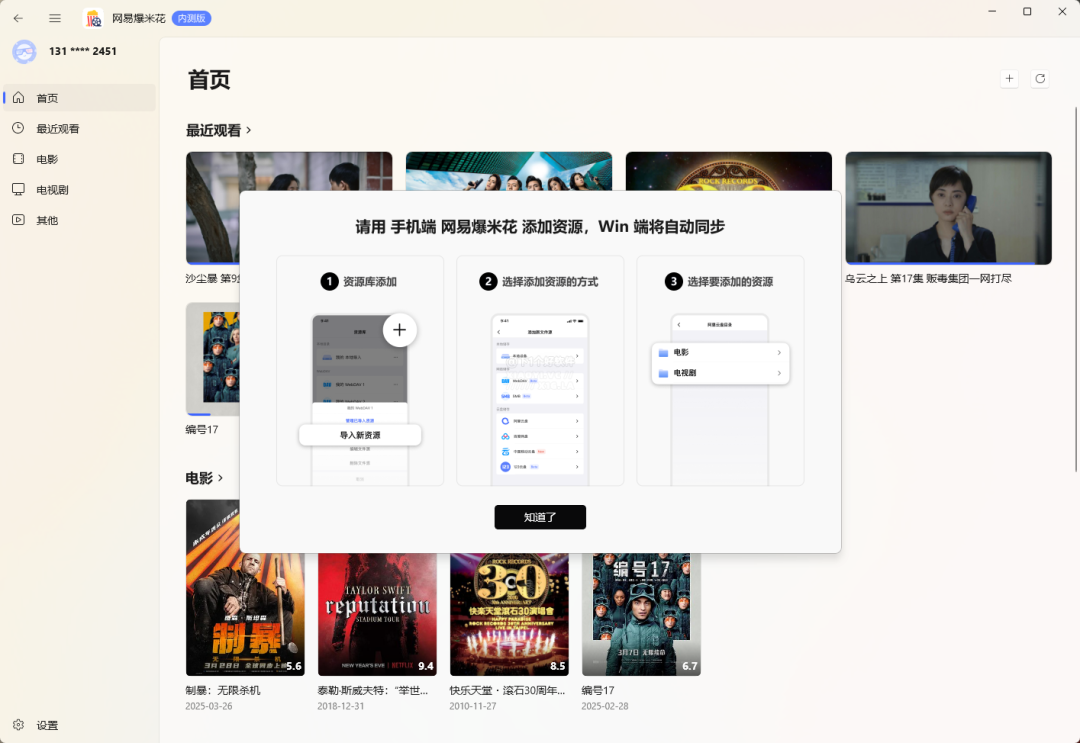Screen dimensions: 1080x743
Task: Click the 6.7 rating on 编号17 poster
Action: click(x=690, y=666)
